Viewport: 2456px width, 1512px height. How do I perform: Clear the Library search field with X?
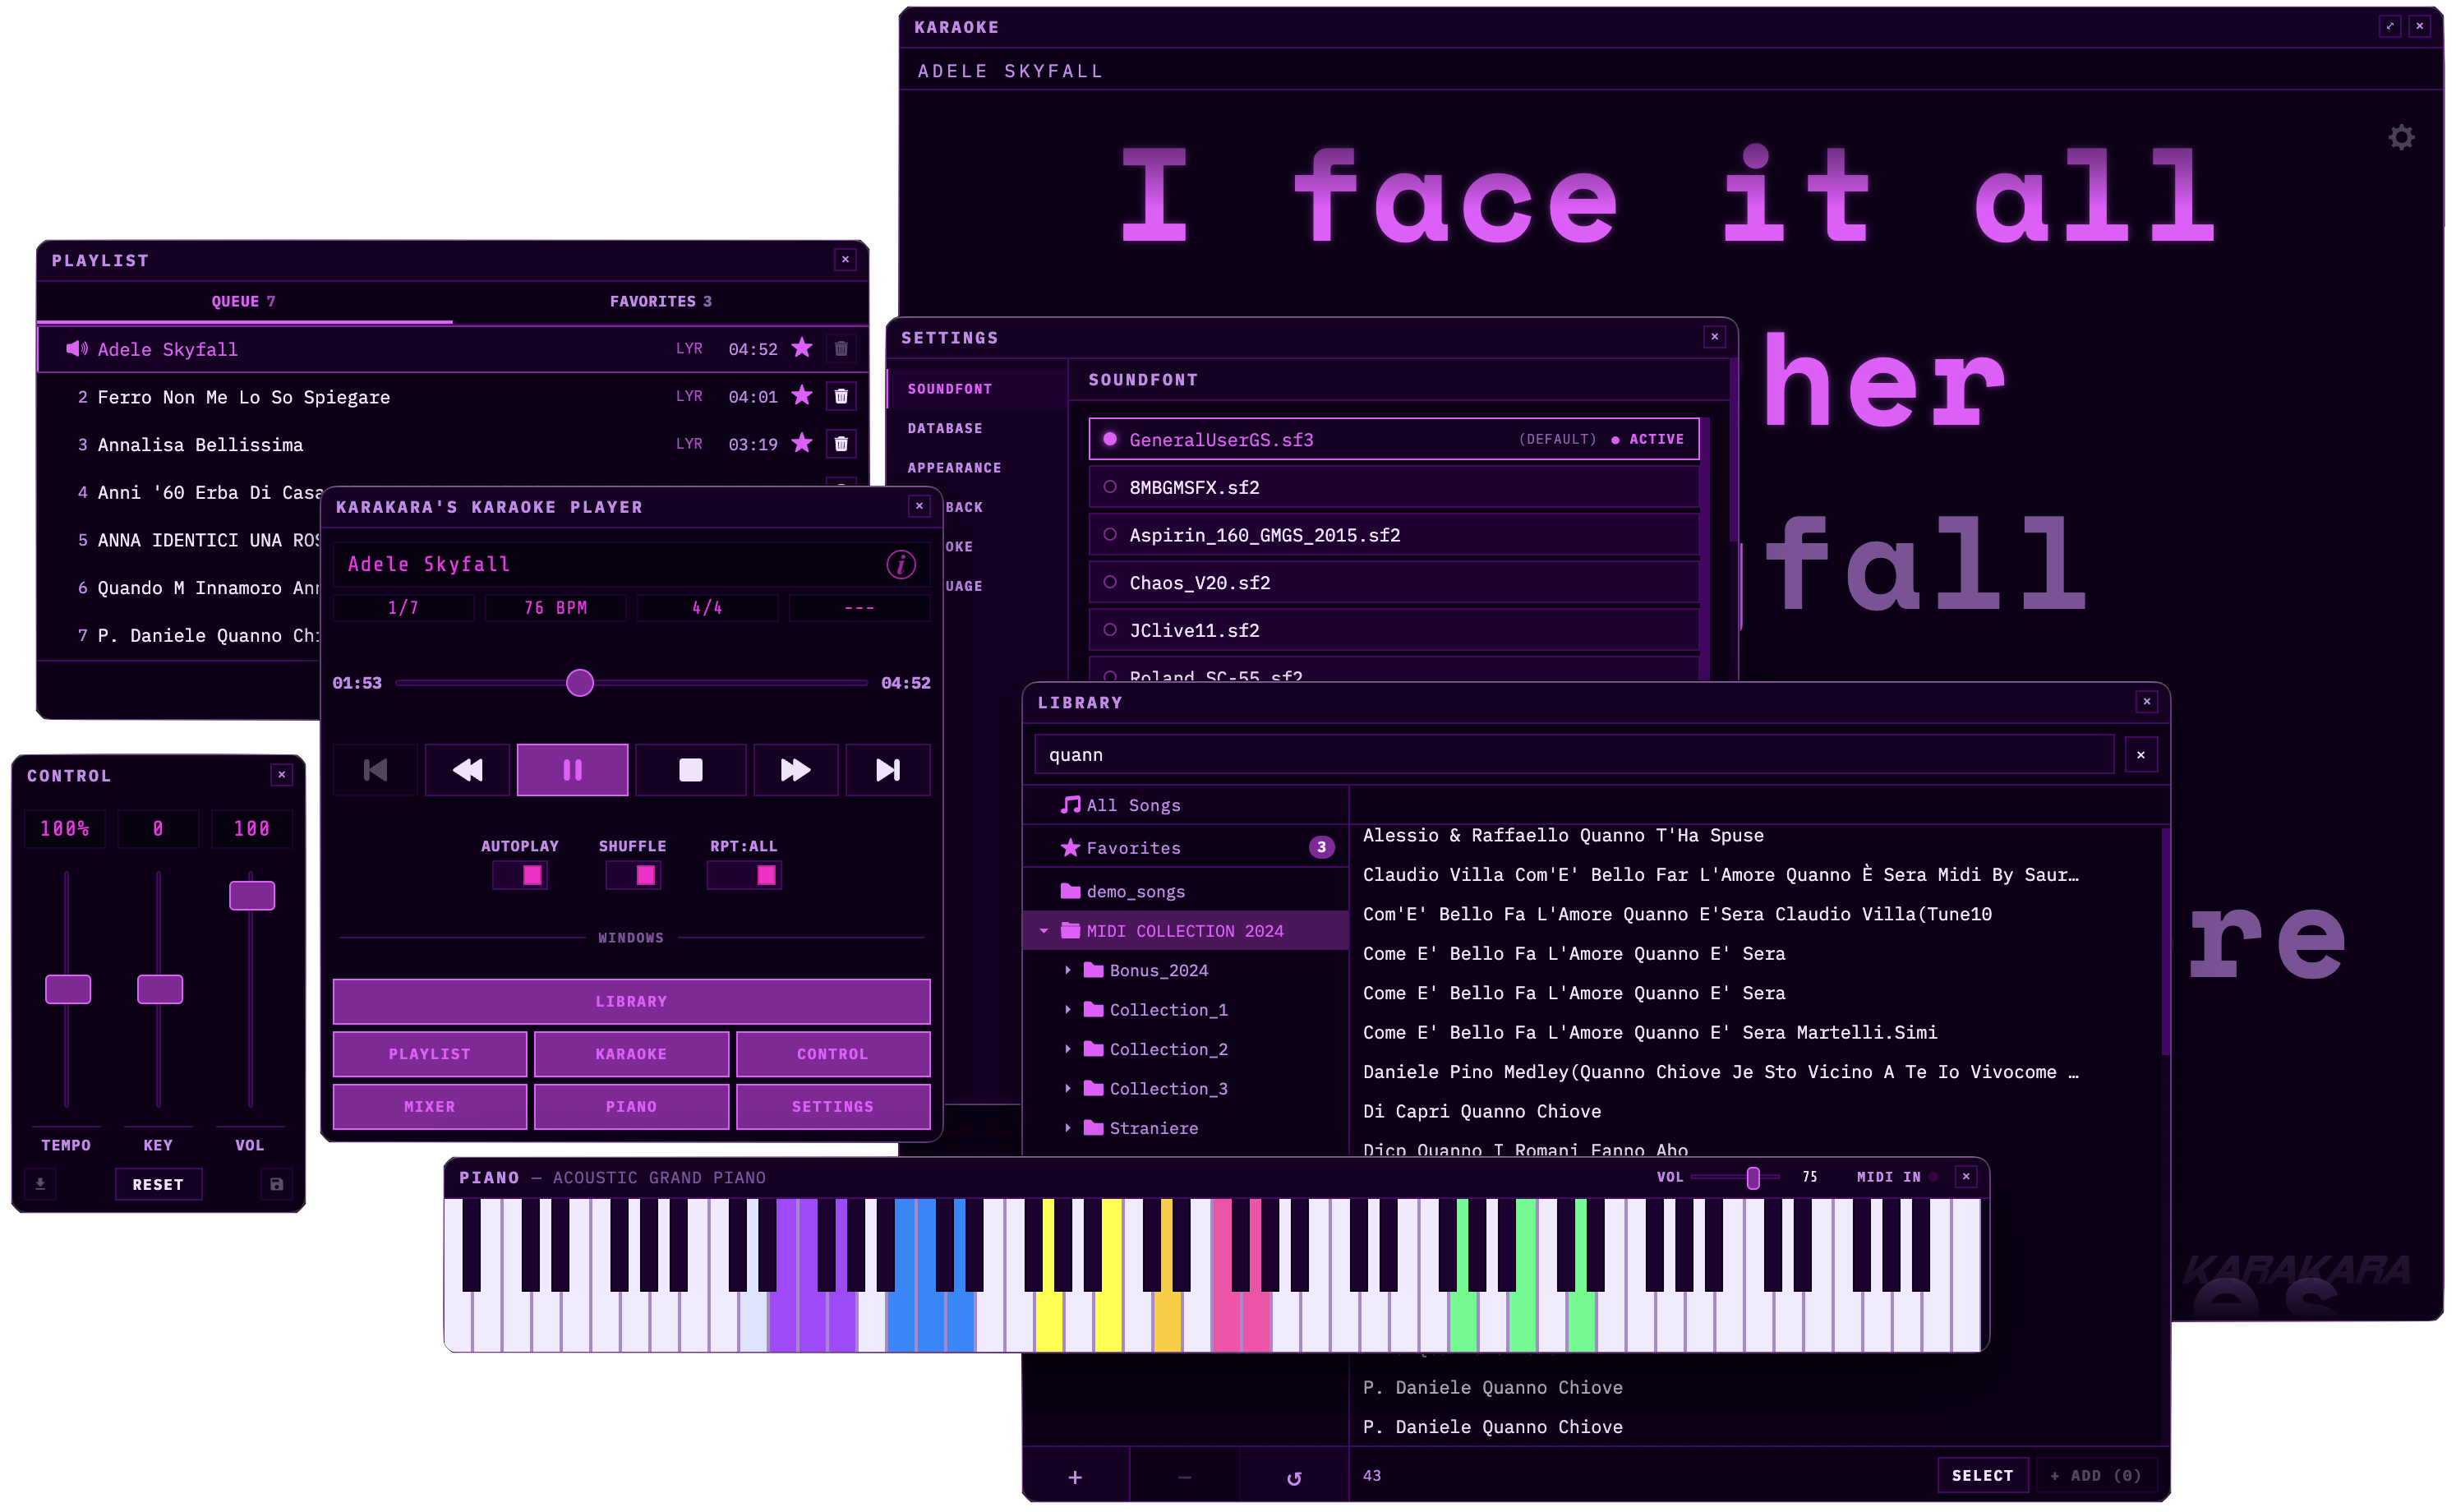tap(2140, 755)
